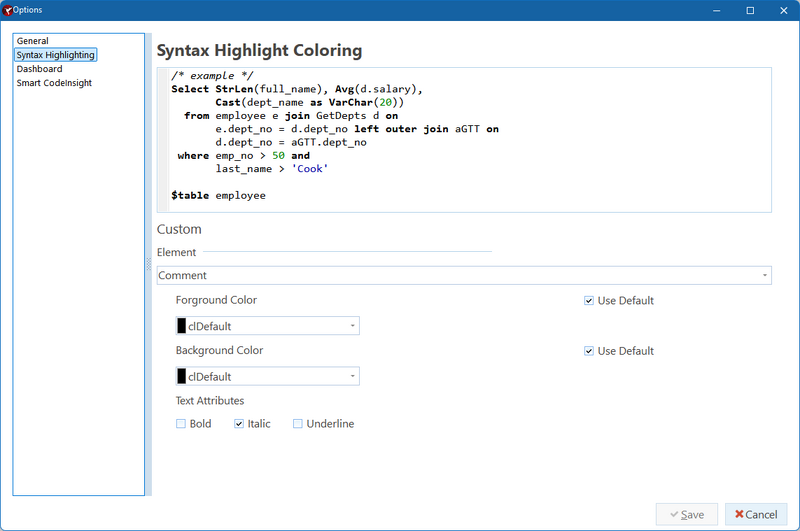800x531 pixels.
Task: Click the VarChar keyword in the preview
Action: [x=351, y=102]
